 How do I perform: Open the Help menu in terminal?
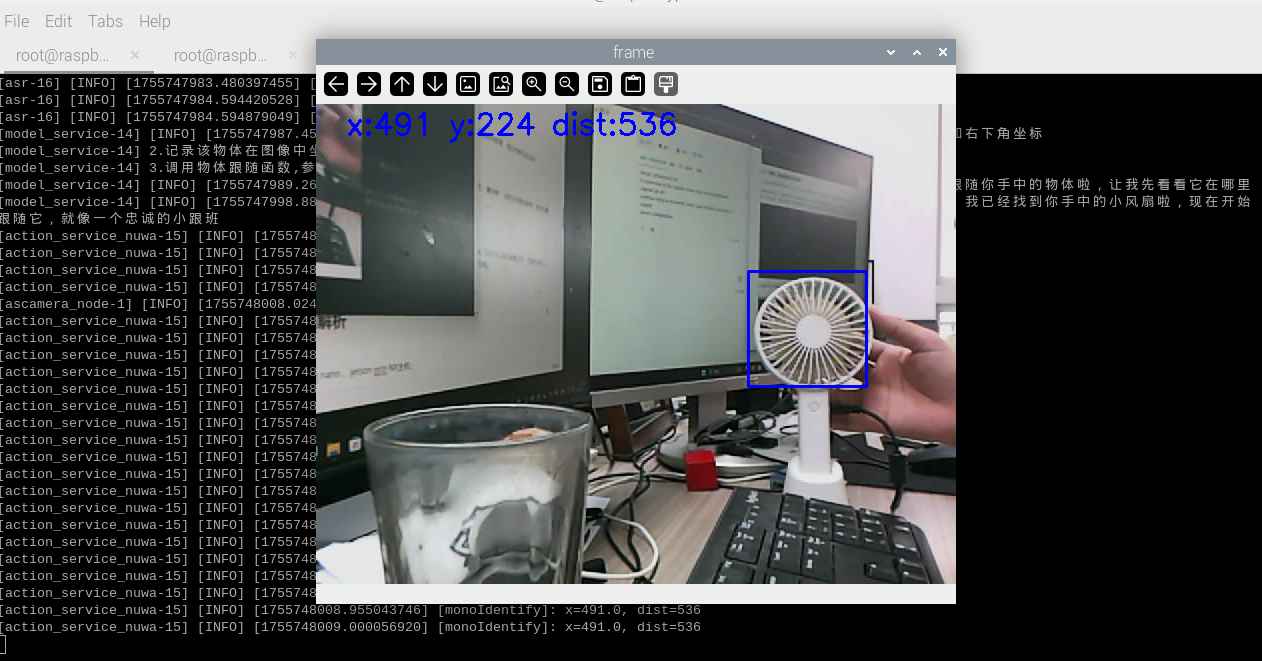click(154, 21)
